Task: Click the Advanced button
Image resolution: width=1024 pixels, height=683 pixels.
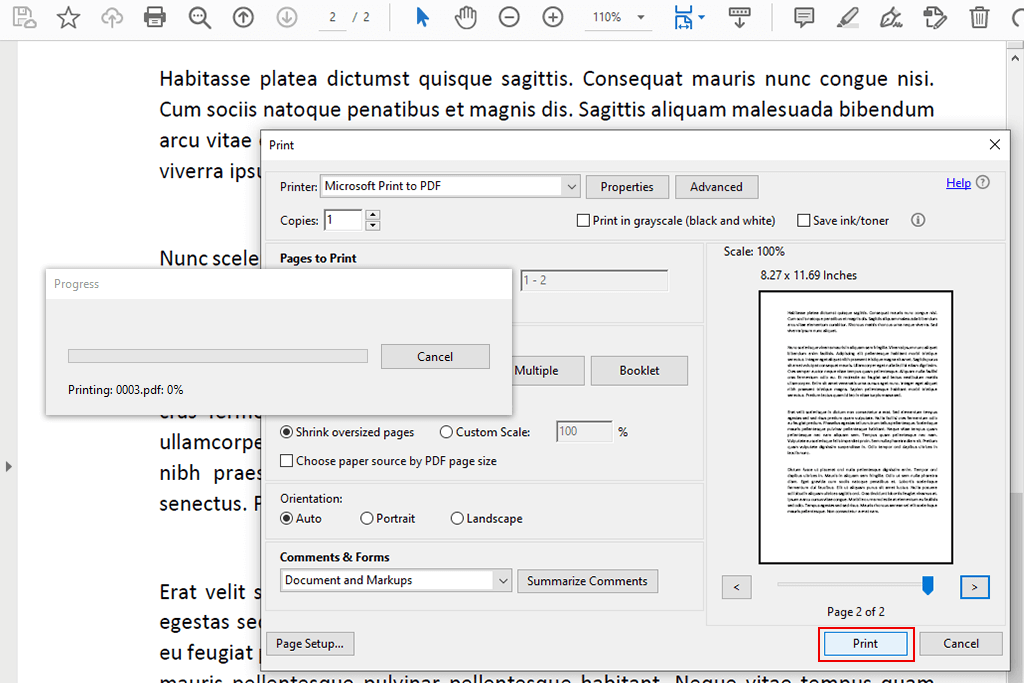Action: (716, 187)
